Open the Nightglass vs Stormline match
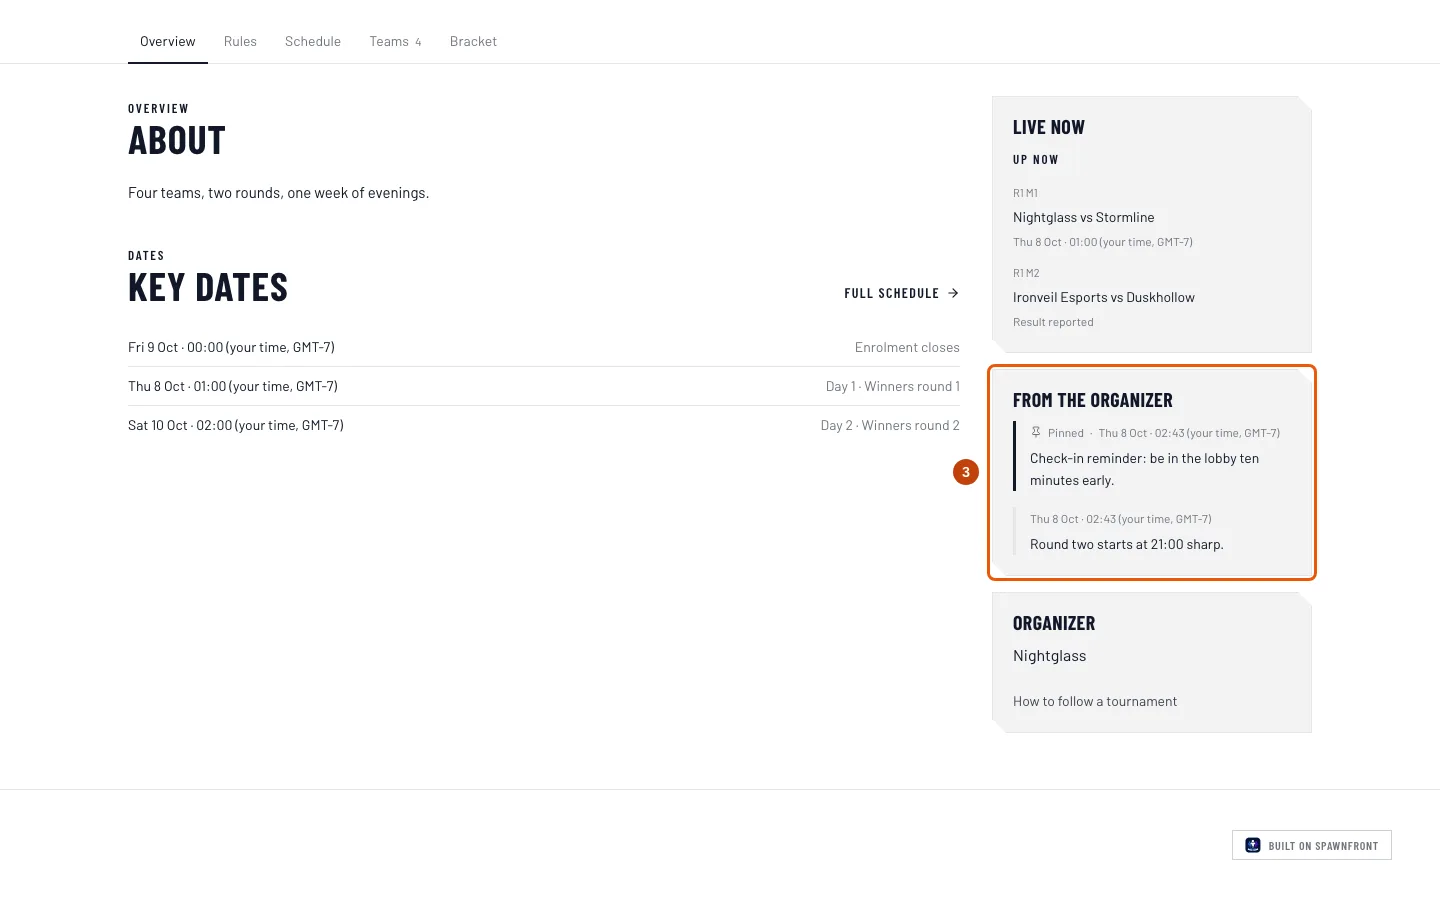The height and width of the screenshot is (900, 1440). (1083, 217)
